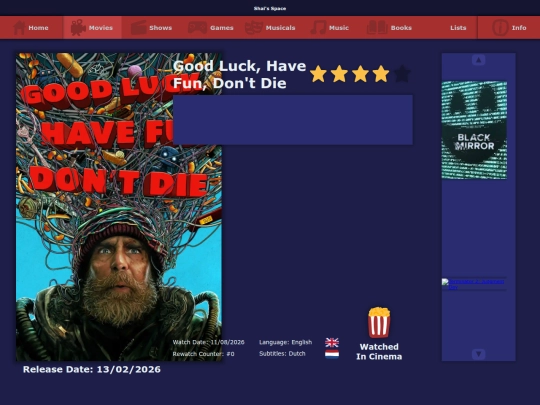Click the house icon for Home

click(x=19, y=28)
